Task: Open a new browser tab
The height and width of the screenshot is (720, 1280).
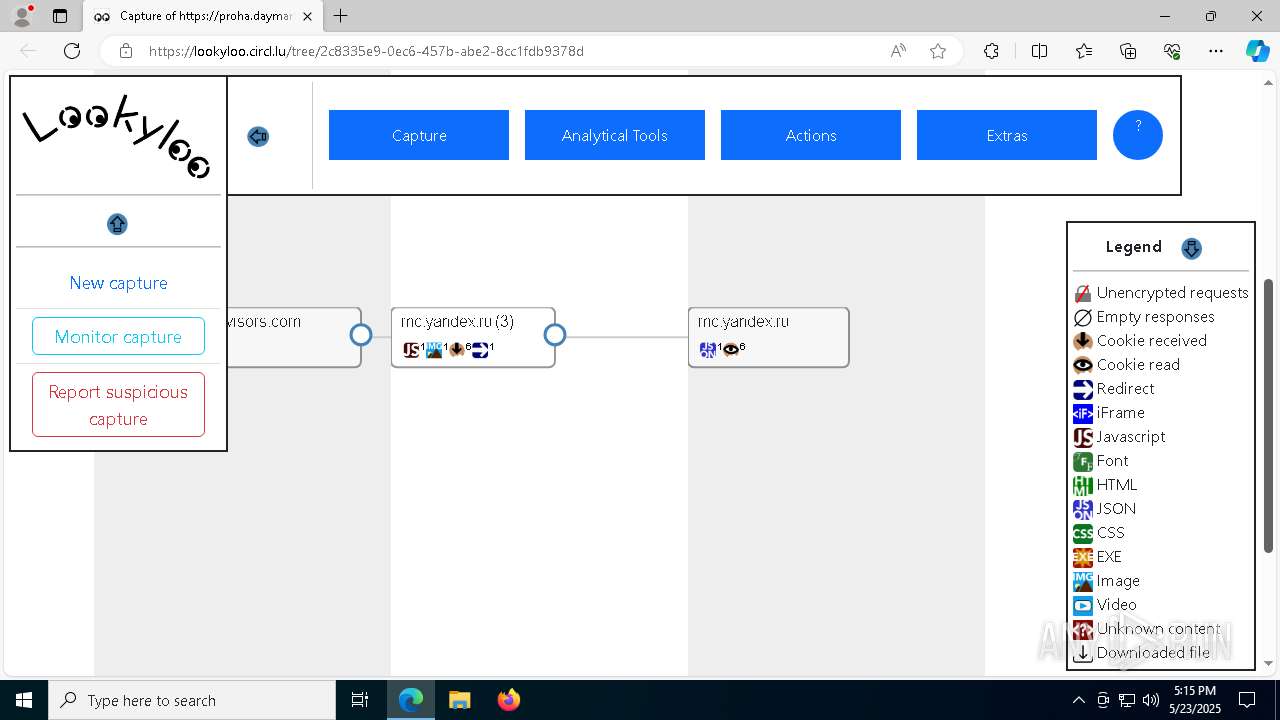Action: pyautogui.click(x=341, y=16)
